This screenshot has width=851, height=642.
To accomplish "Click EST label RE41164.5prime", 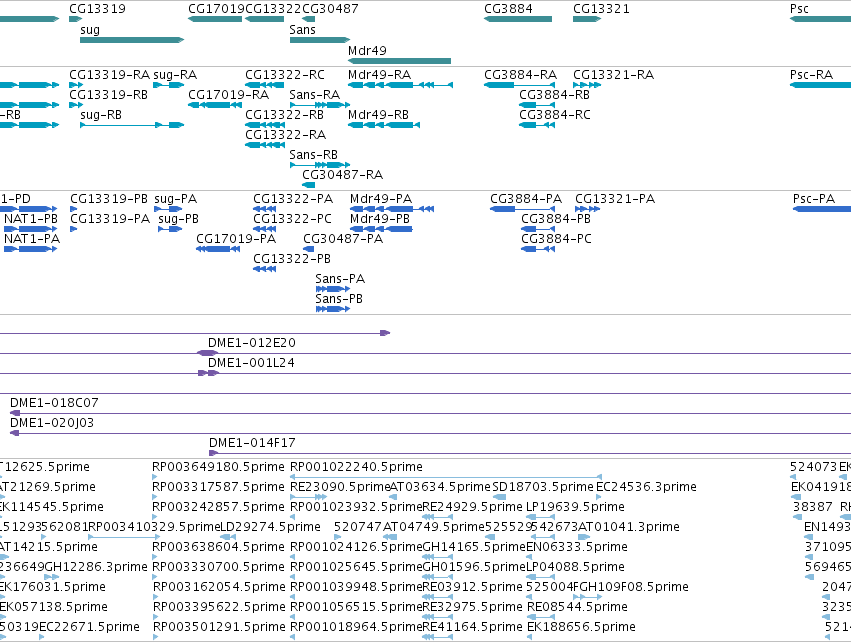I will click(x=472, y=627).
